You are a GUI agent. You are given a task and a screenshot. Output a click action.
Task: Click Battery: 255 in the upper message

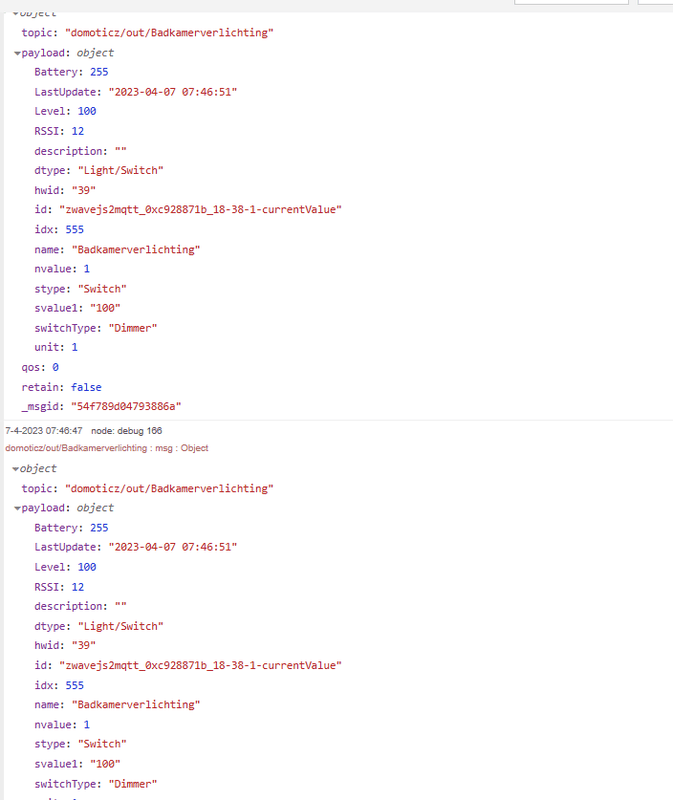click(71, 72)
